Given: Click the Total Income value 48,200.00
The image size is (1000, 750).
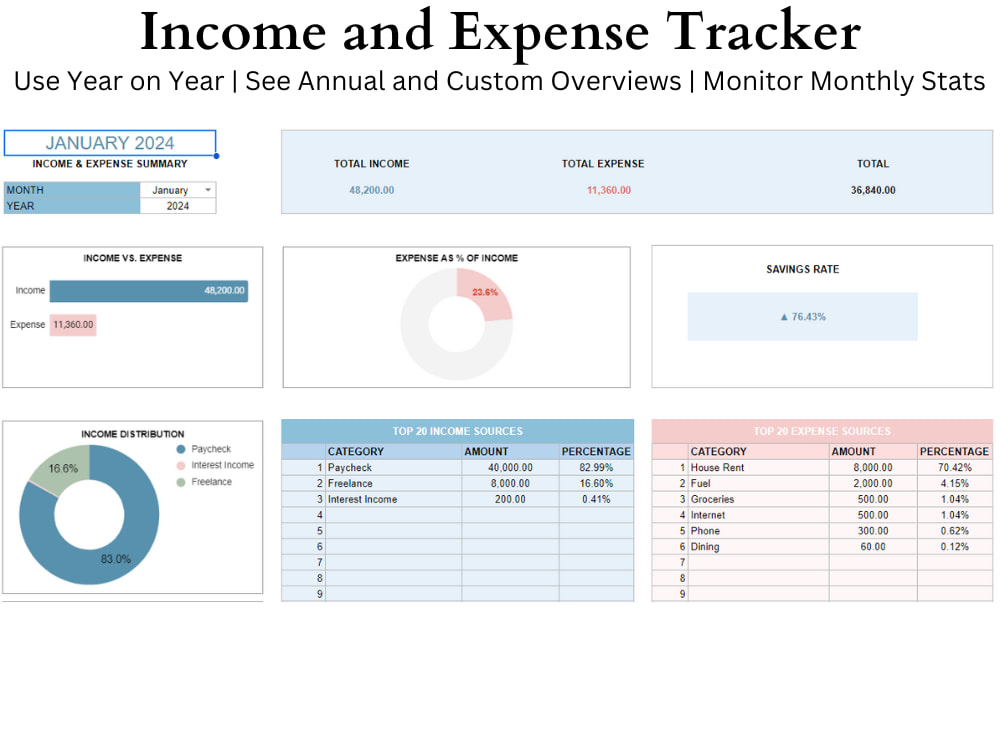Looking at the screenshot, I should point(372,190).
